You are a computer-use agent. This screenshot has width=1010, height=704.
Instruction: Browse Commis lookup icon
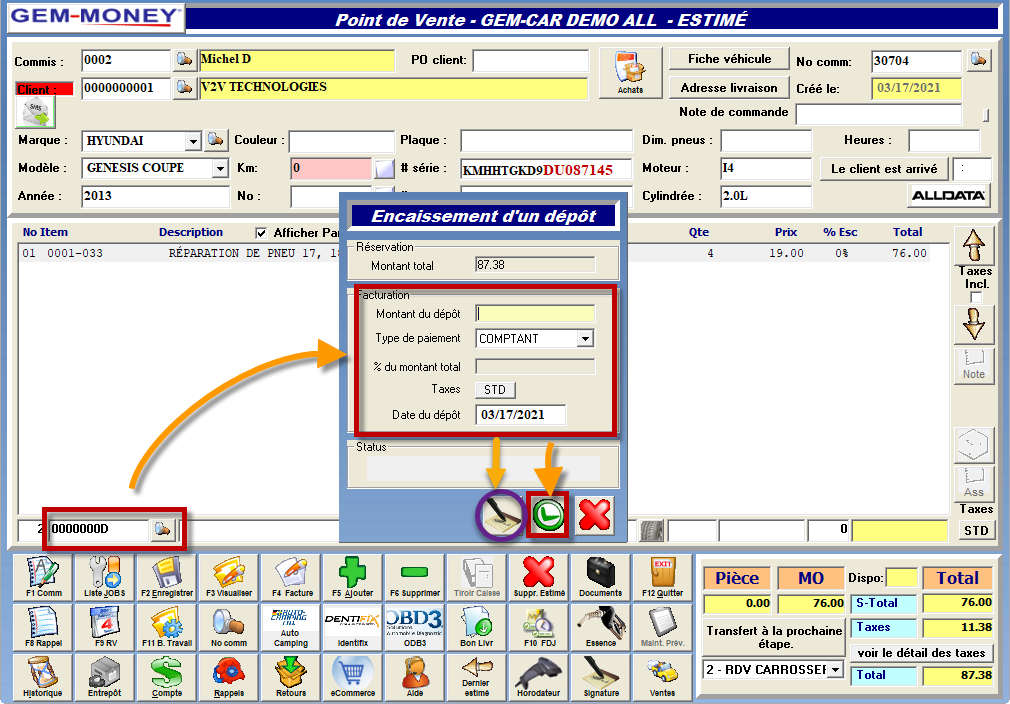point(184,60)
